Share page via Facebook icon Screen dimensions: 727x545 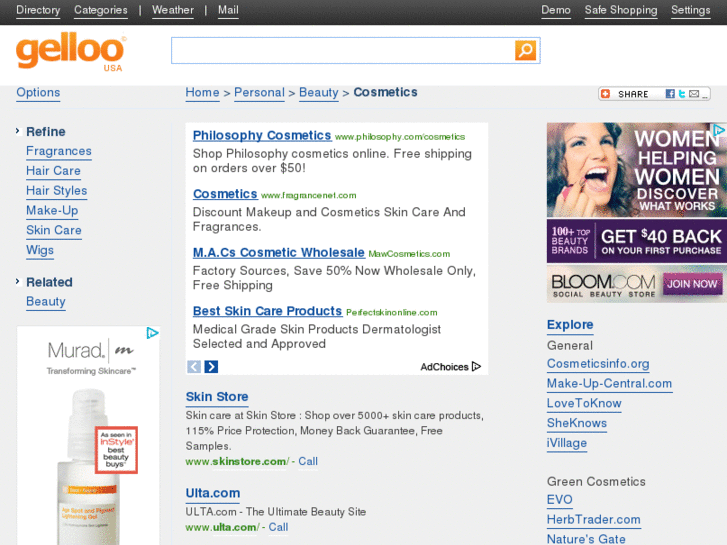coord(670,94)
